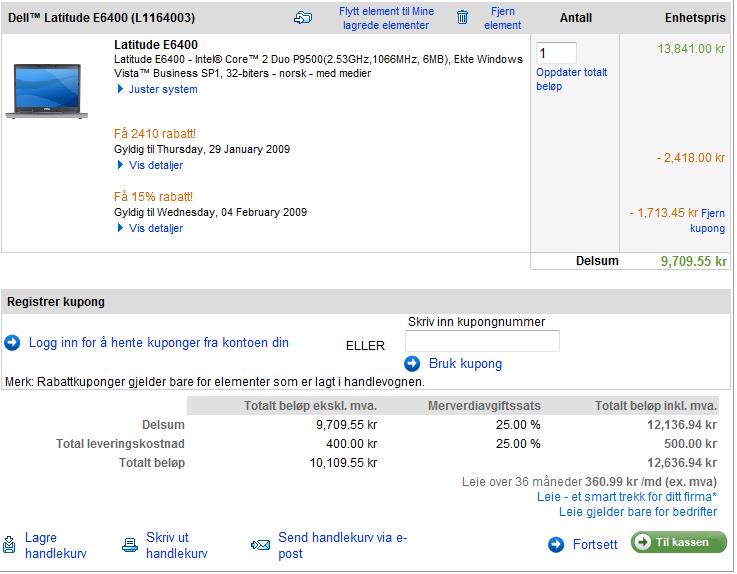Open Leie gjelder bare for bedrifter link

coord(638,511)
